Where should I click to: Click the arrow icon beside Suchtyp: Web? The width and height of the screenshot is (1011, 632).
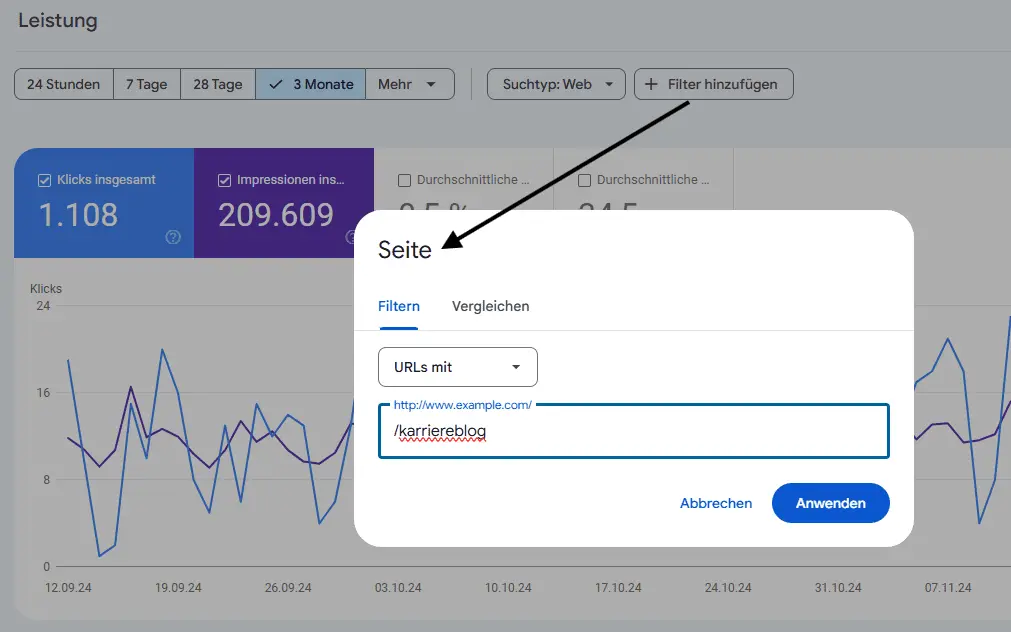tap(608, 85)
